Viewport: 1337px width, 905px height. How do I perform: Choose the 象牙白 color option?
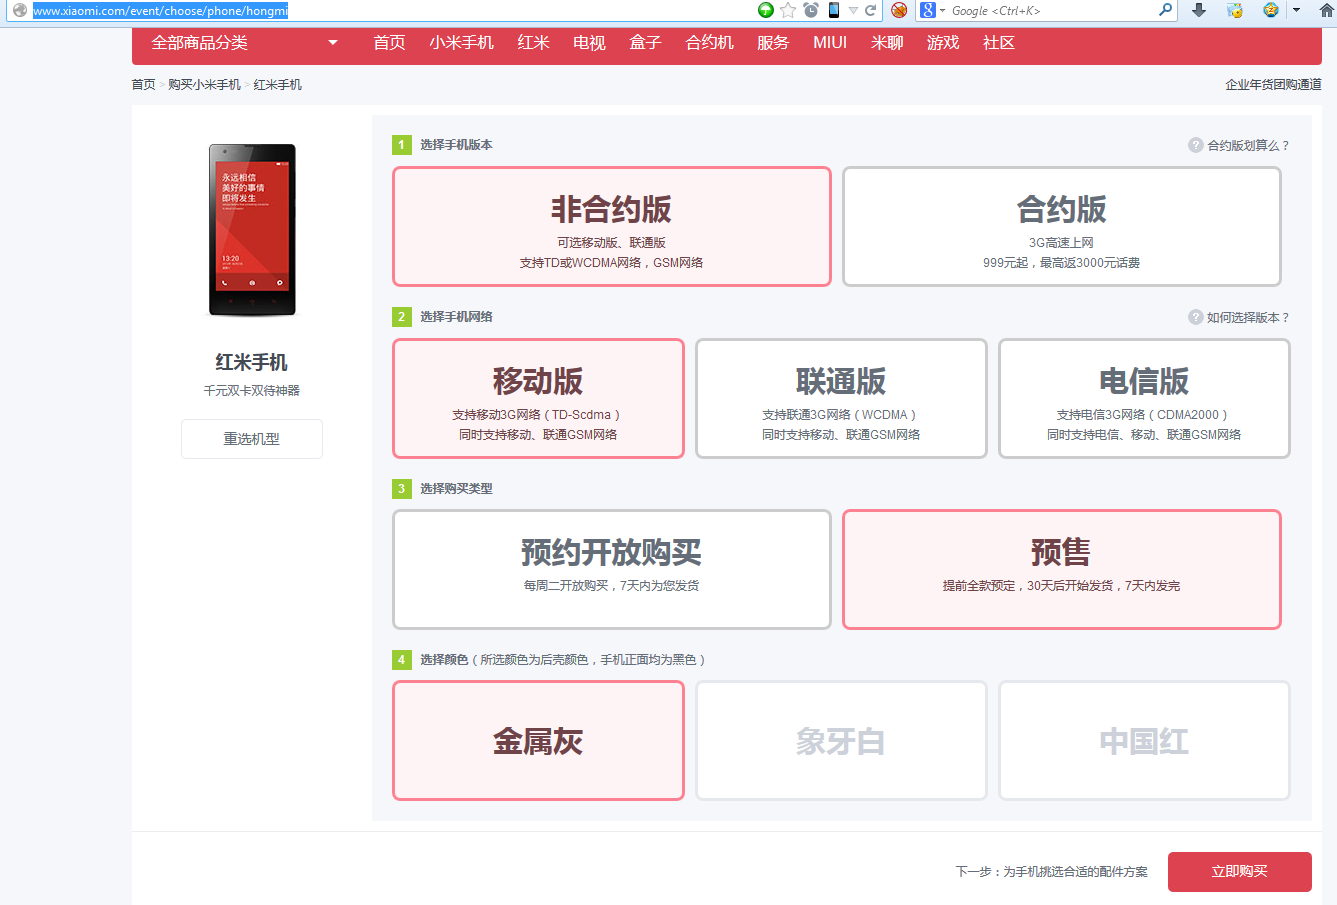pyautogui.click(x=841, y=741)
